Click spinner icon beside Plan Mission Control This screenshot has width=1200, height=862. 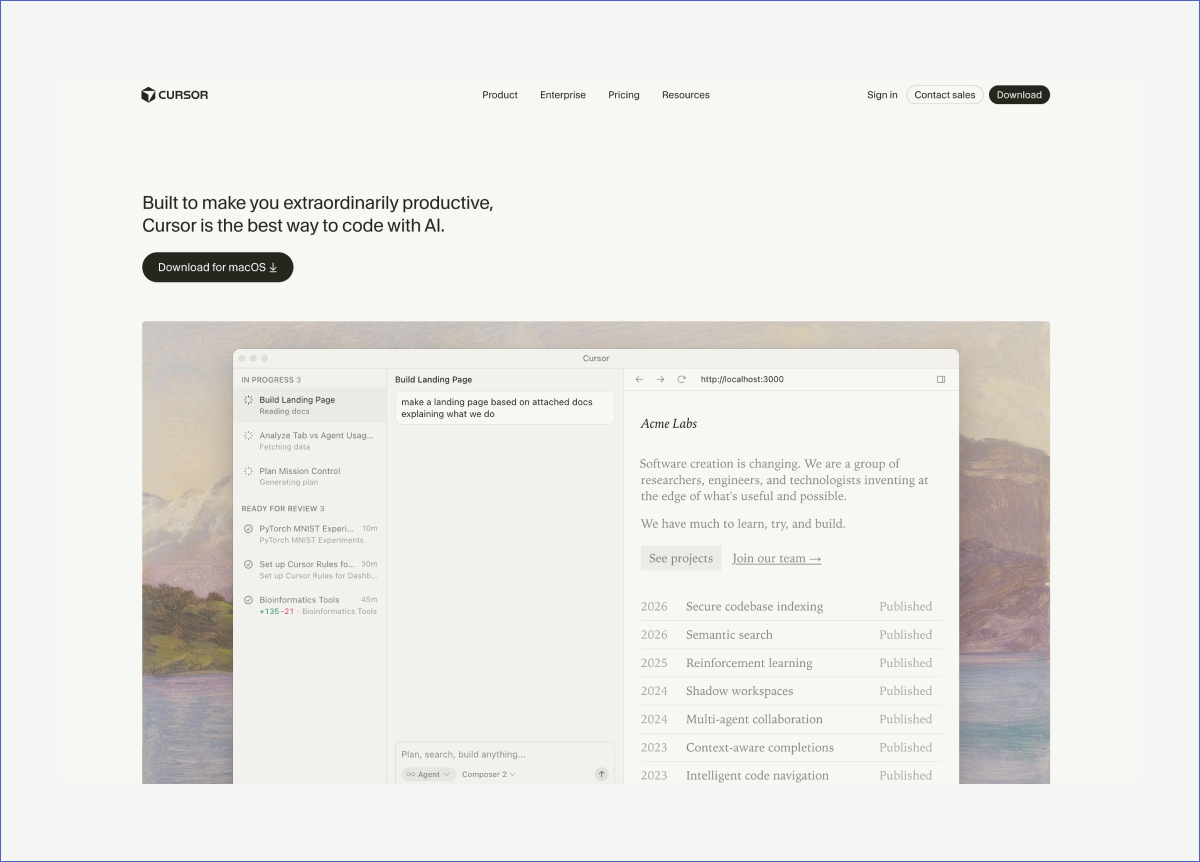coord(248,471)
